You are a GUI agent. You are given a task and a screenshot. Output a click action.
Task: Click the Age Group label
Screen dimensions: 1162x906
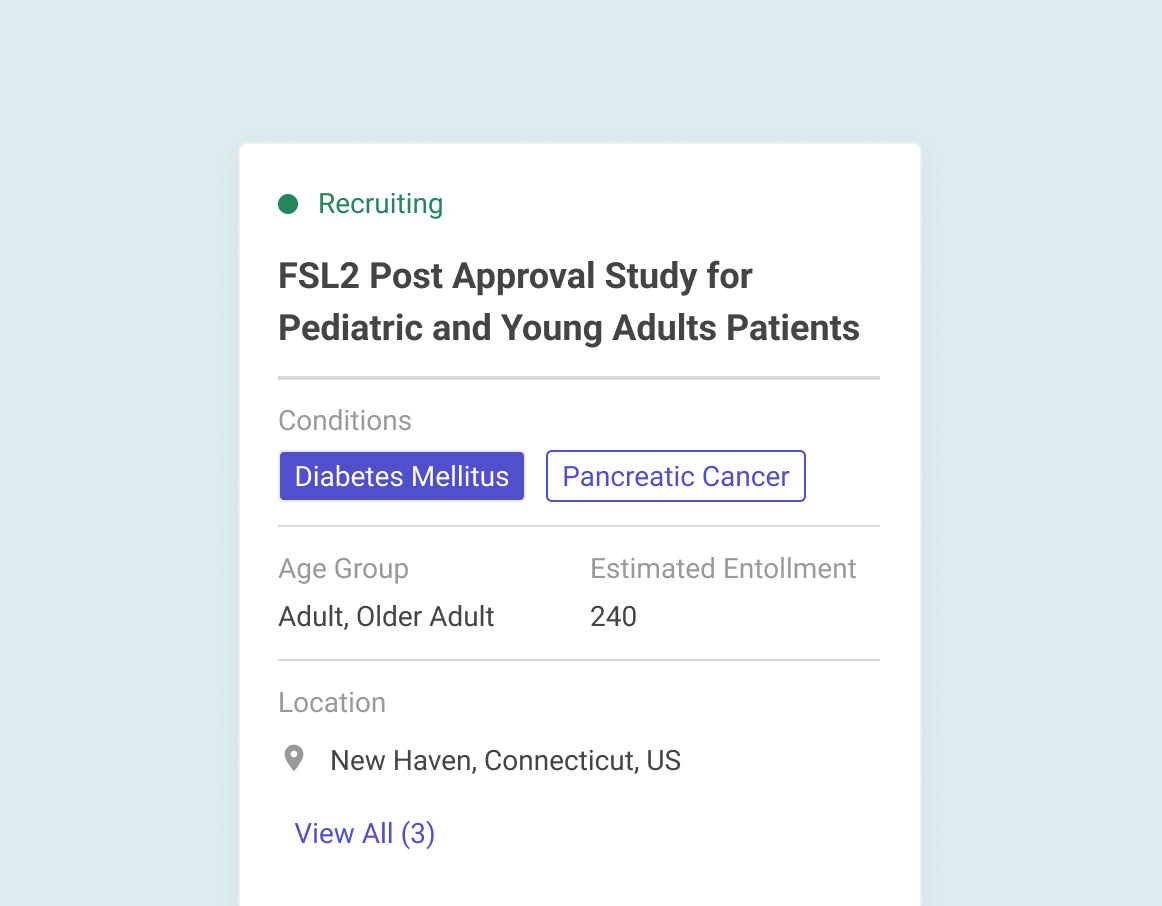[343, 569]
